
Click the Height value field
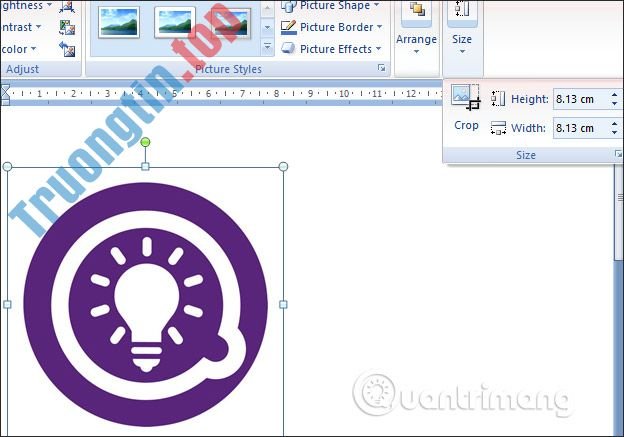pyautogui.click(x=580, y=99)
